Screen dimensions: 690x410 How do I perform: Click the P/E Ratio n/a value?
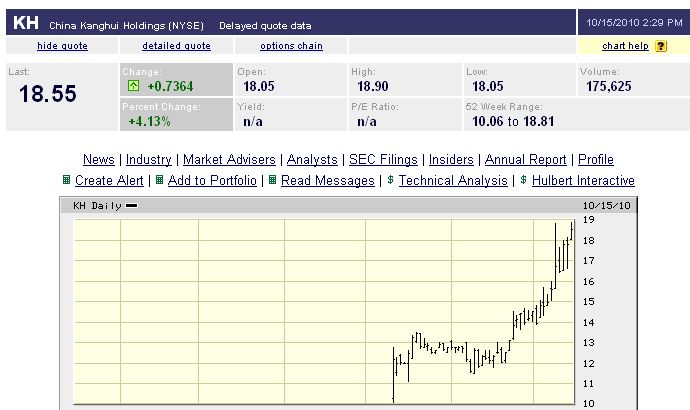coord(367,121)
